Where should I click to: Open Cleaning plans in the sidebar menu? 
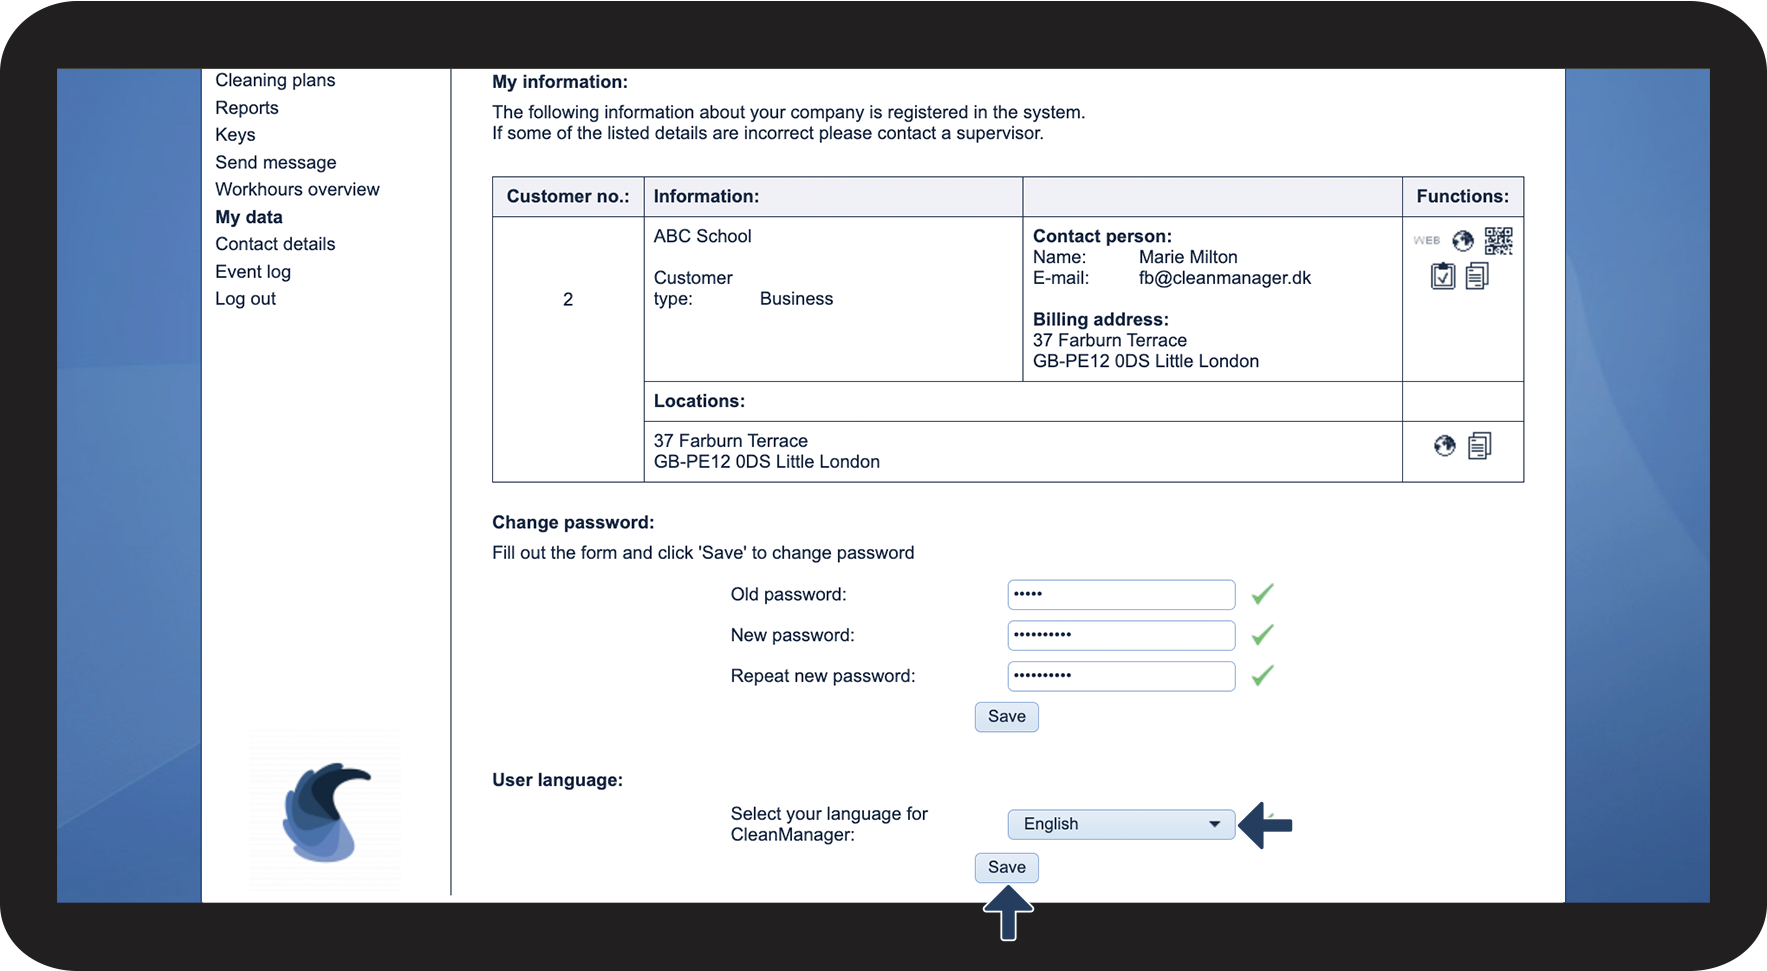point(275,80)
